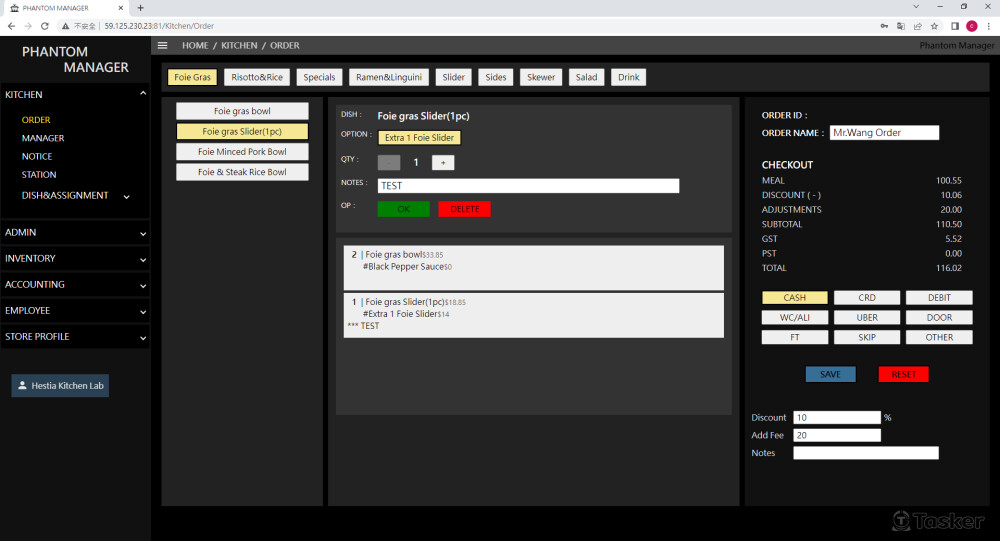
Task: Toggle the hamburger sidebar menu icon
Action: 163,45
